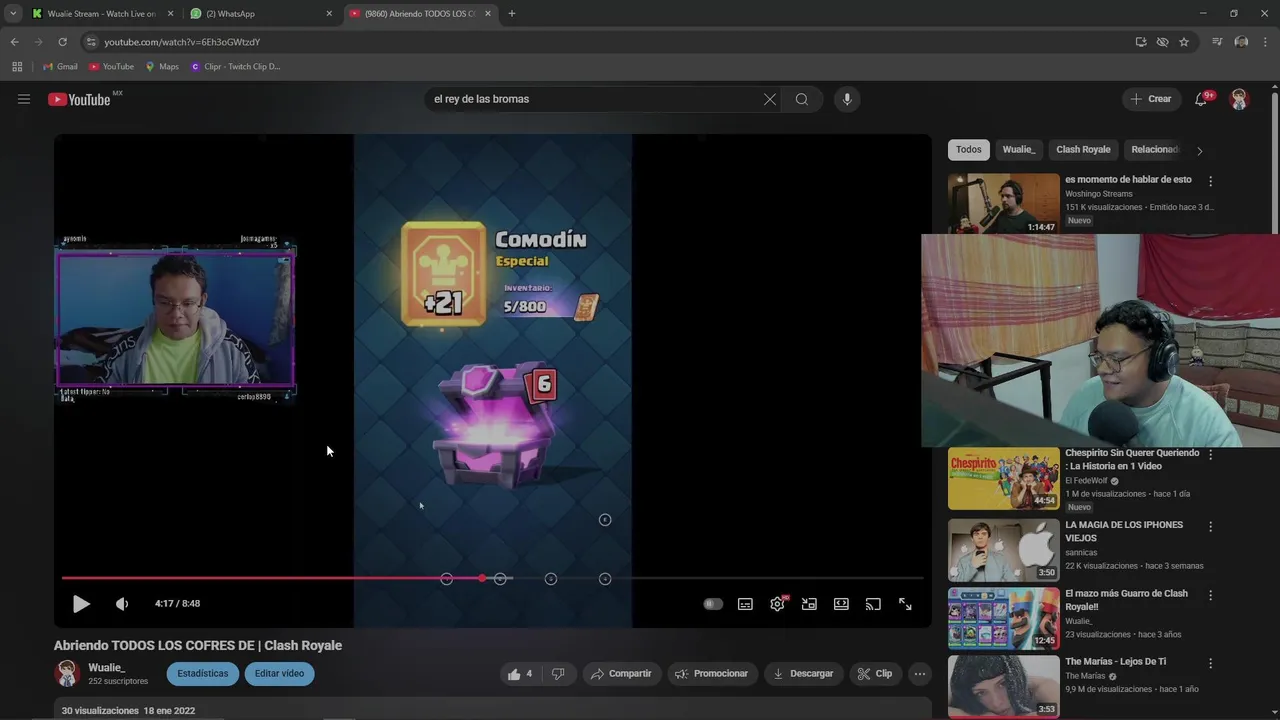
Task: Click the Editar vídeo button
Action: click(x=280, y=674)
